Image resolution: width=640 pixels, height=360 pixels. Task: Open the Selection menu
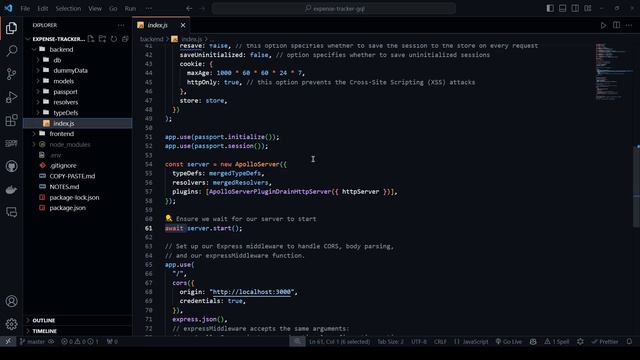coord(68,8)
